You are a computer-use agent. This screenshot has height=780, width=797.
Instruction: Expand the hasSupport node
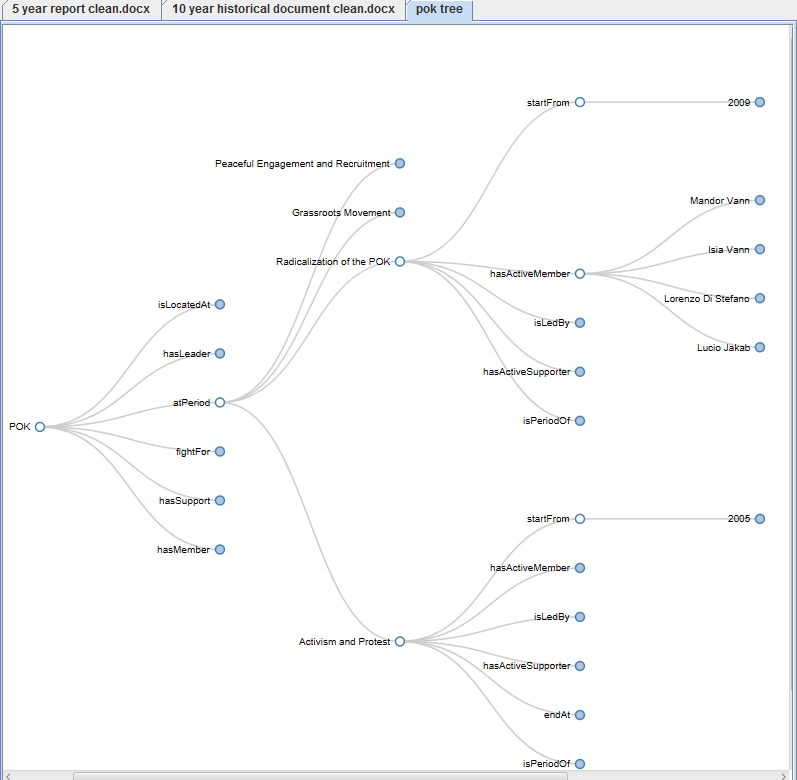(x=220, y=500)
